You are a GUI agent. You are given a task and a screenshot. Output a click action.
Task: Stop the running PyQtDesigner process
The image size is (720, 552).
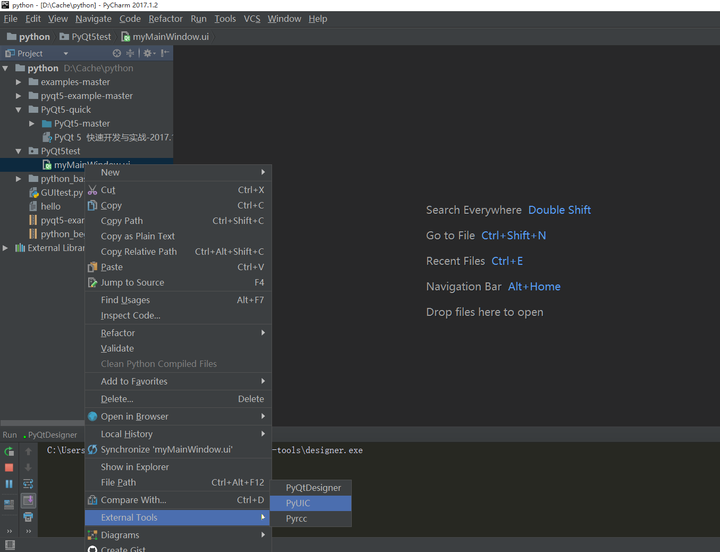(9, 468)
